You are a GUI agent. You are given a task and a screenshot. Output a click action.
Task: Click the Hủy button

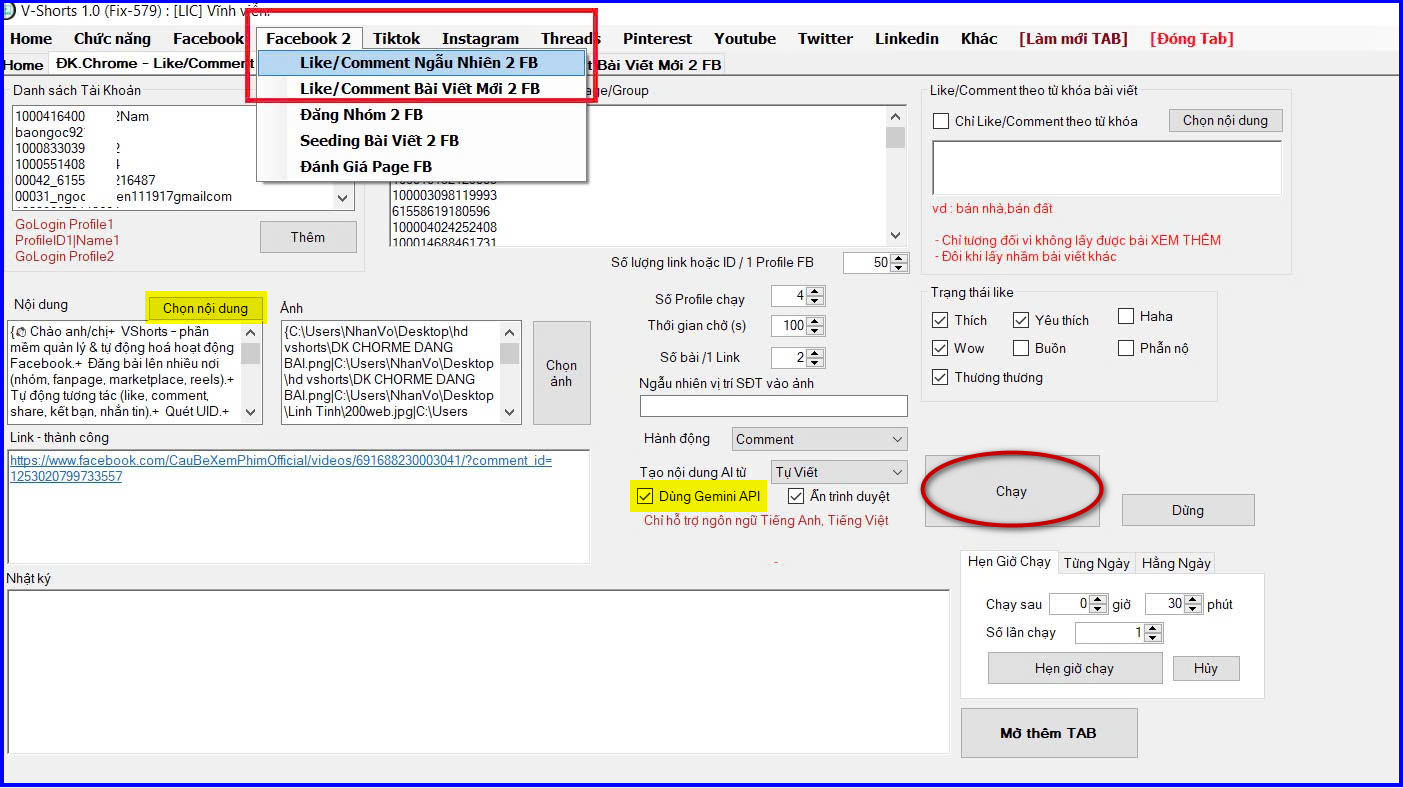tap(1206, 668)
